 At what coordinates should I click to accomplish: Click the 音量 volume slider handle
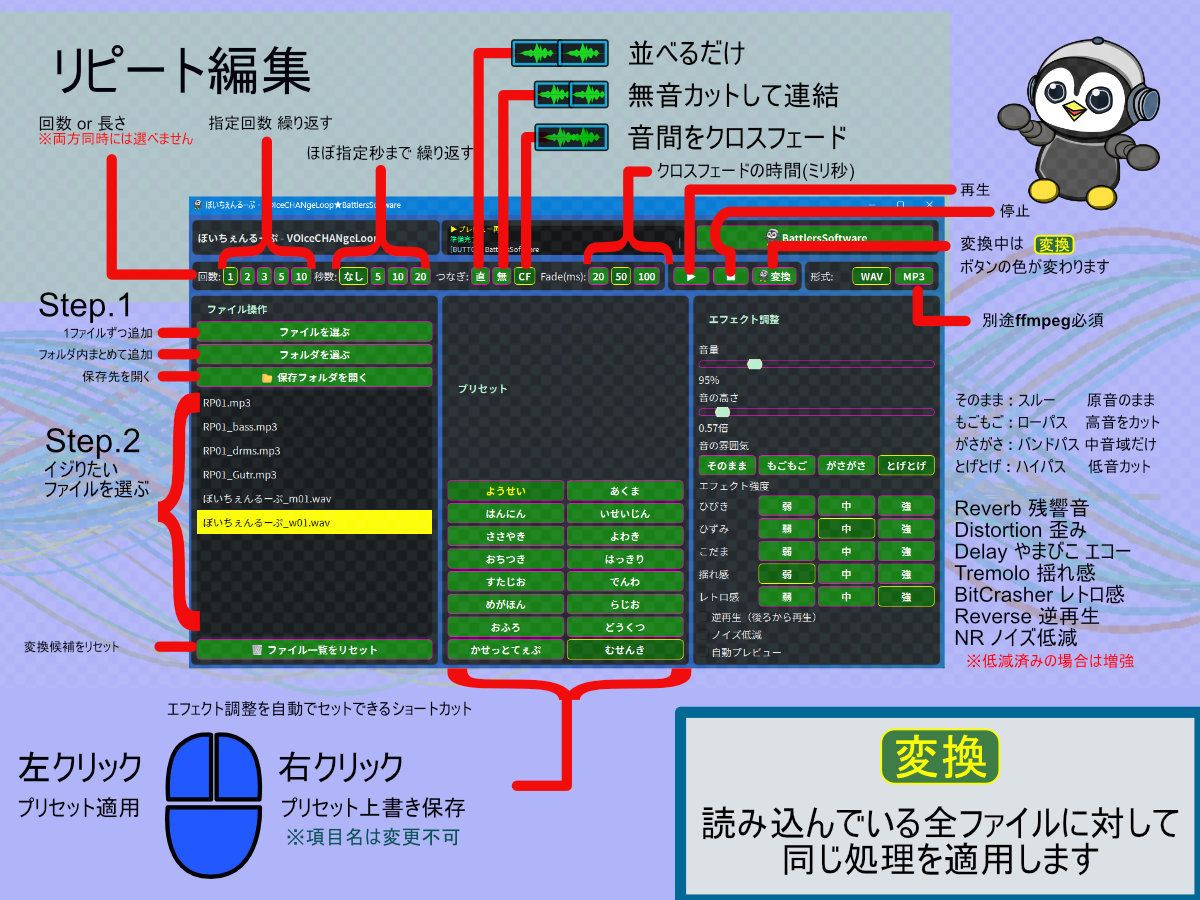click(x=754, y=364)
